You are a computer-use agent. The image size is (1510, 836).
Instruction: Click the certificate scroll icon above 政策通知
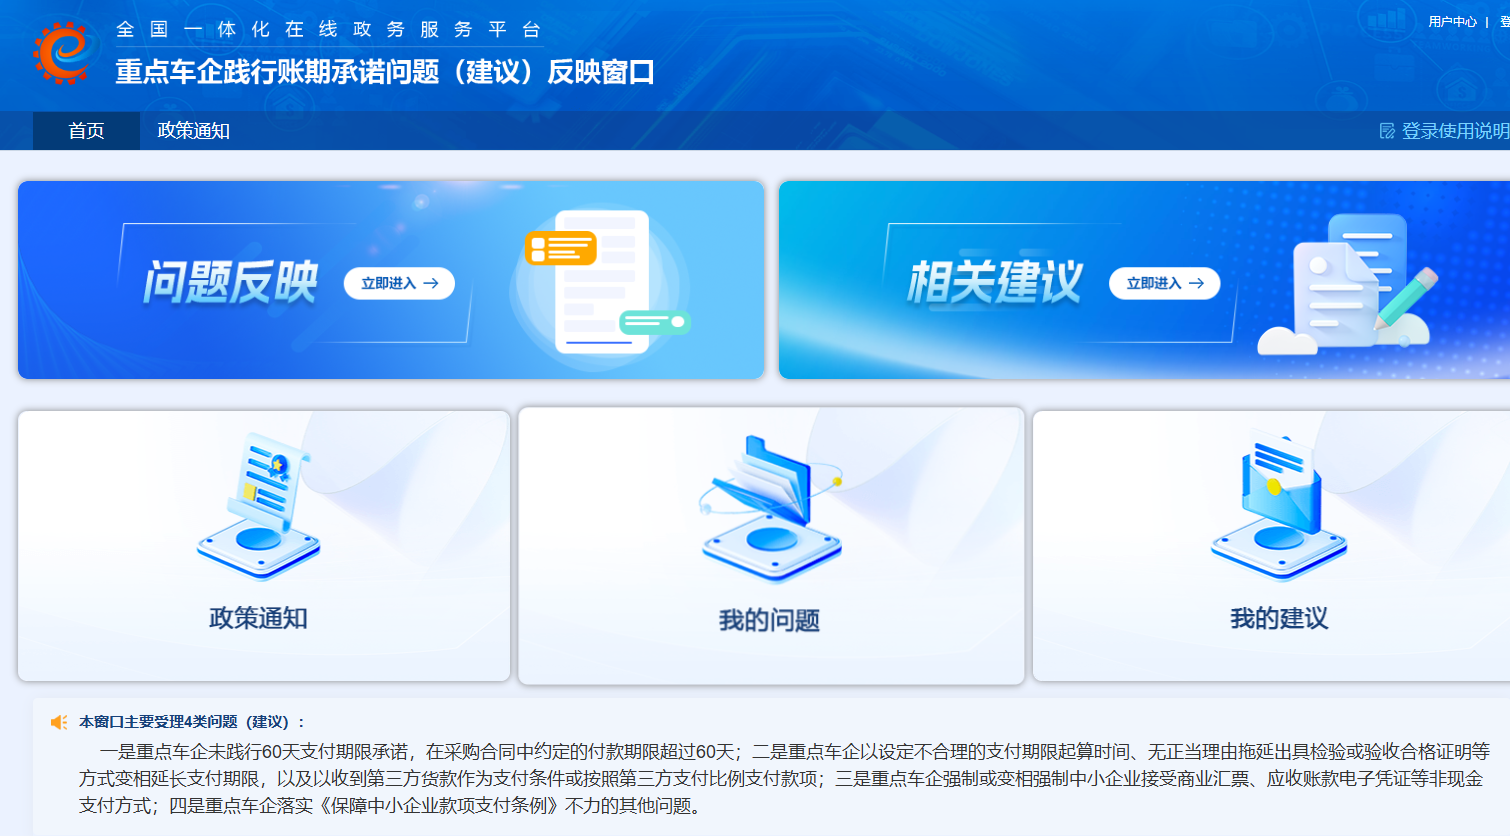point(259,506)
